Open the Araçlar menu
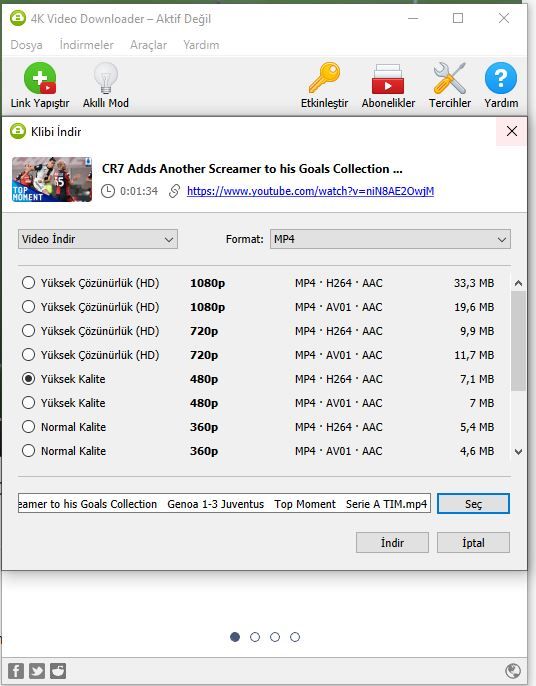 (148, 45)
